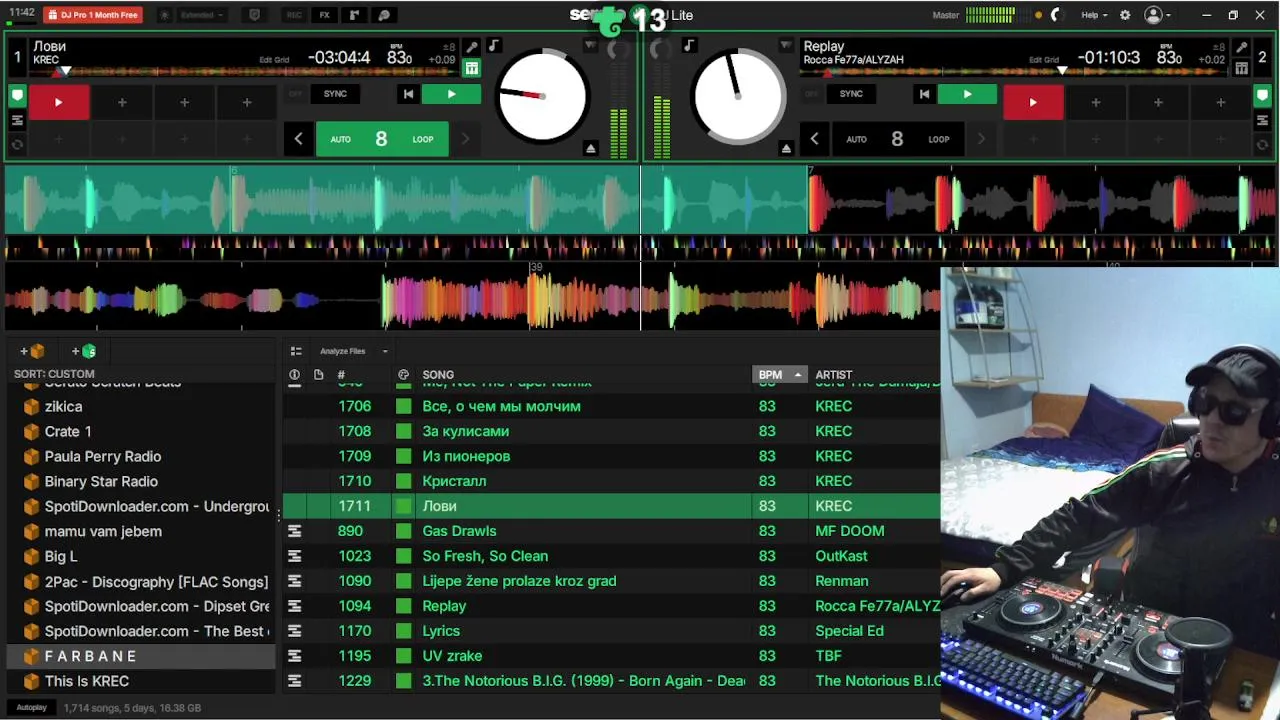Viewport: 1280px width, 720px height.
Task: Open the FX panel tab
Action: pyautogui.click(x=324, y=15)
